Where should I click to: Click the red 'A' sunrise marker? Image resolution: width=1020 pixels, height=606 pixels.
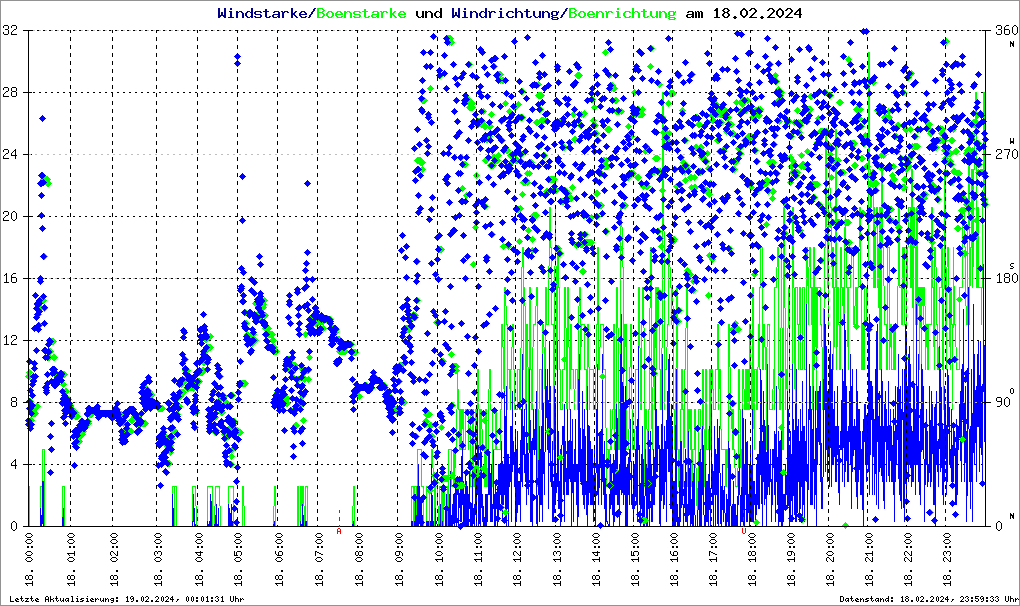pos(339,531)
